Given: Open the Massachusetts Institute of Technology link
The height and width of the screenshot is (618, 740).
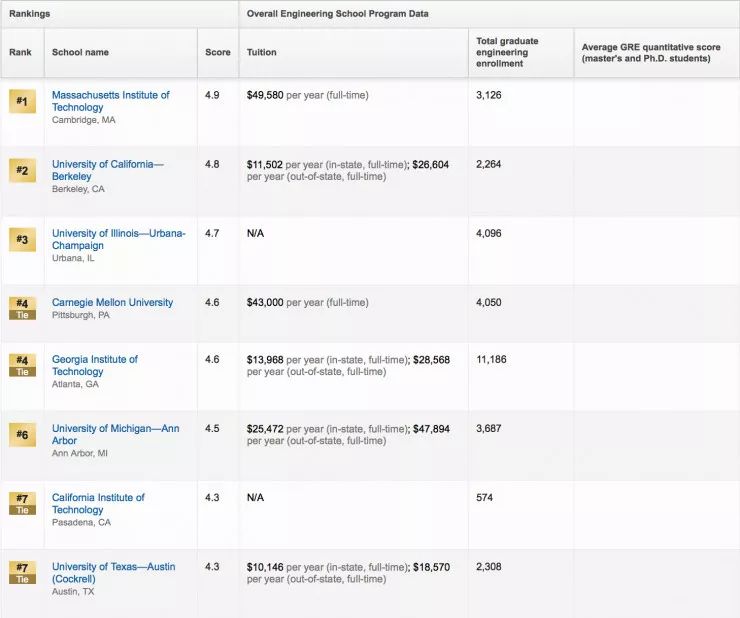Looking at the screenshot, I should click(110, 101).
